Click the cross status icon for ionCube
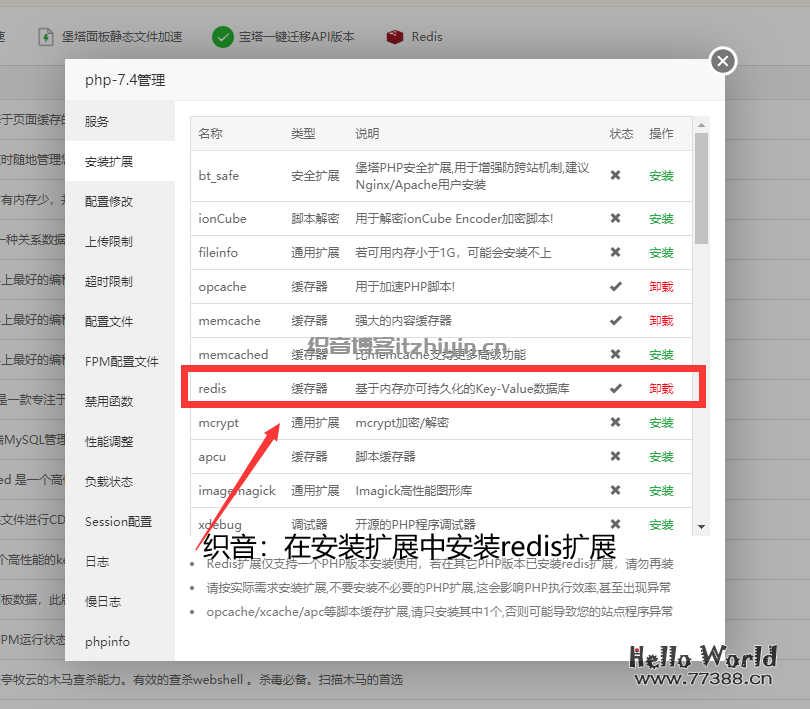 coord(615,218)
